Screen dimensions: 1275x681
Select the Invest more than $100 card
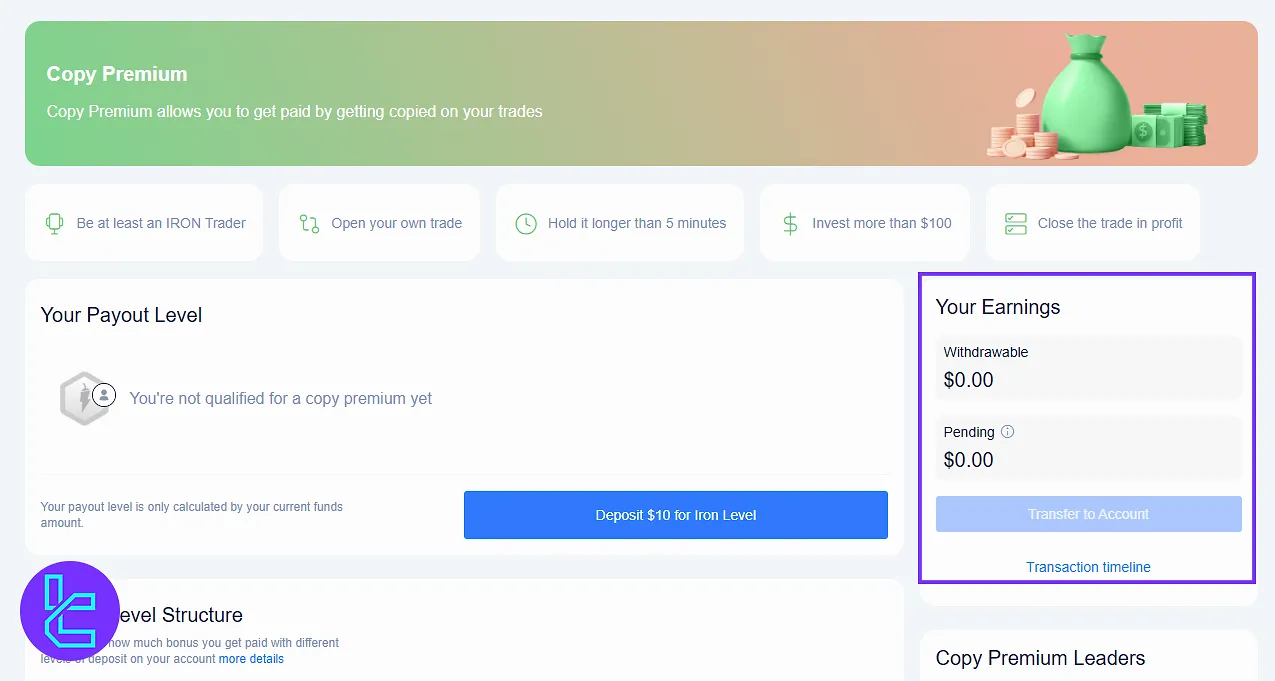tap(865, 223)
